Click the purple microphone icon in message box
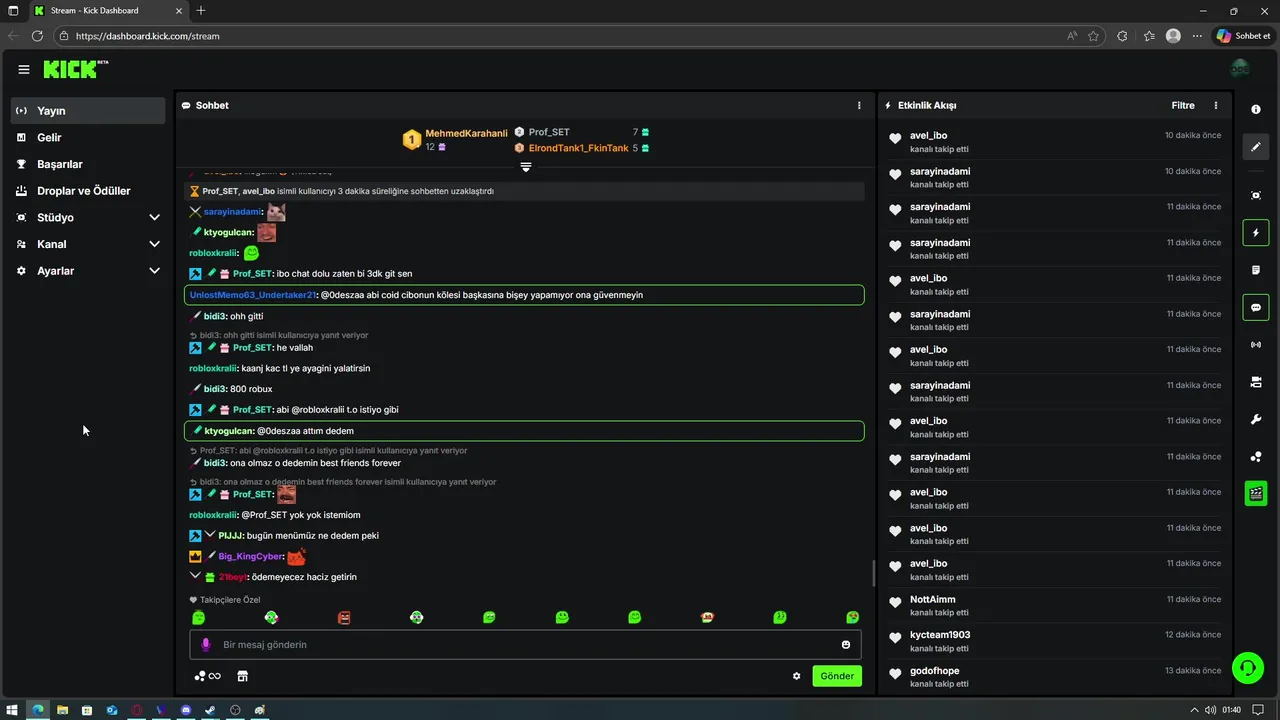Viewport: 1280px width, 720px height. [206, 645]
